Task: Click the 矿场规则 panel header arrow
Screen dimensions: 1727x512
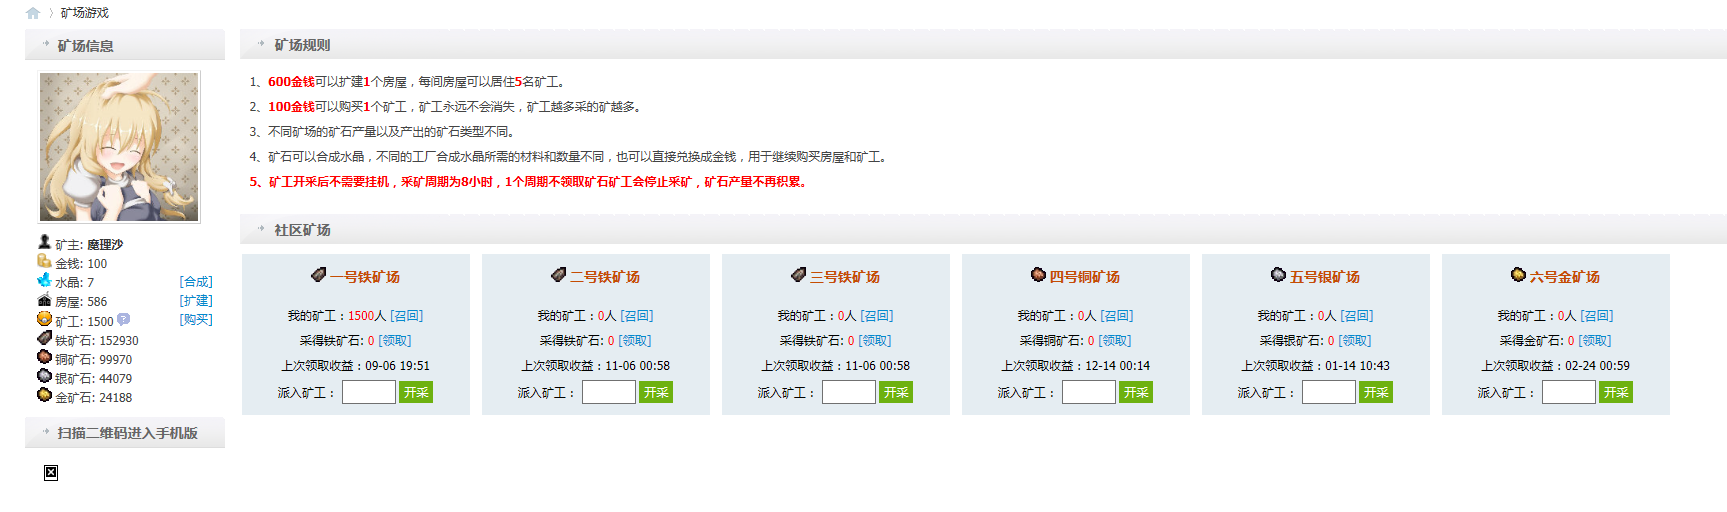Action: tap(262, 44)
